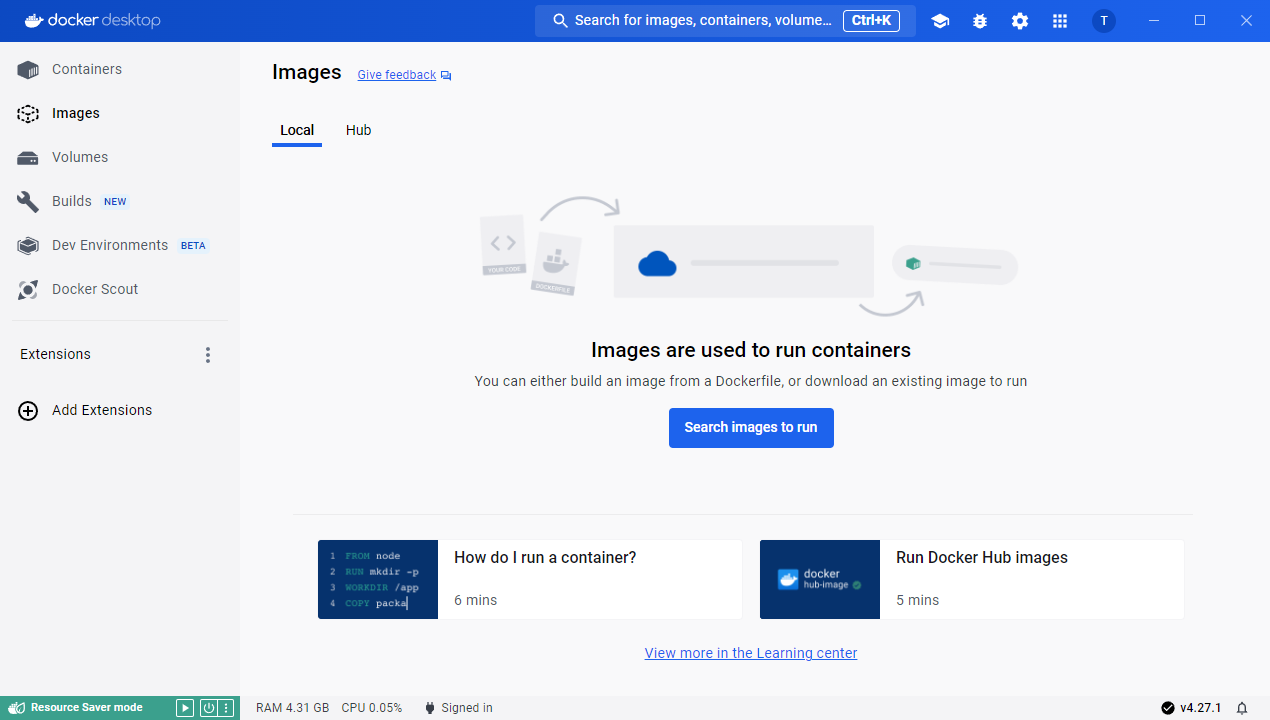The image size is (1270, 720).
Task: Click the Images sidebar icon
Action: coord(28,114)
